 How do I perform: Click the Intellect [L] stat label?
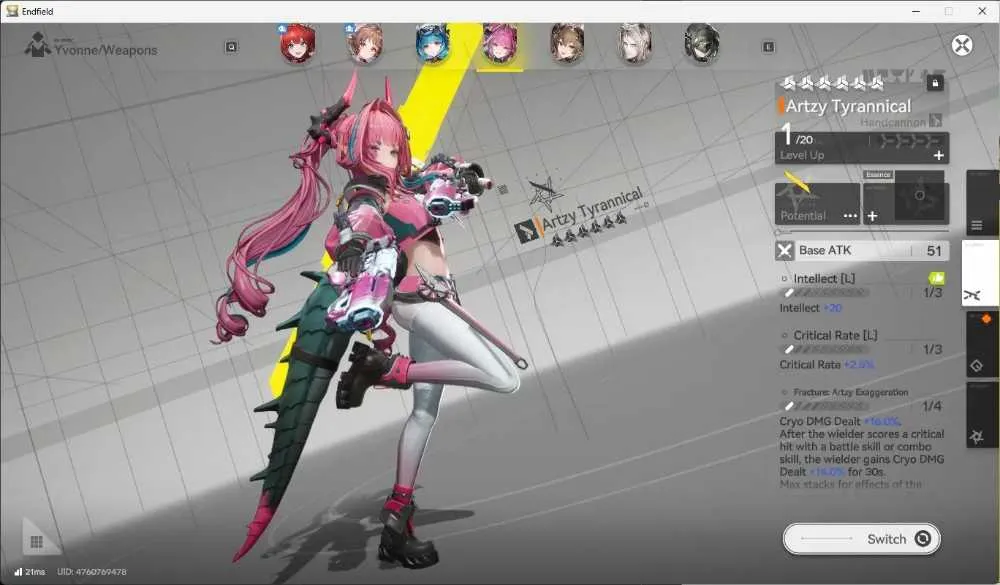click(824, 279)
